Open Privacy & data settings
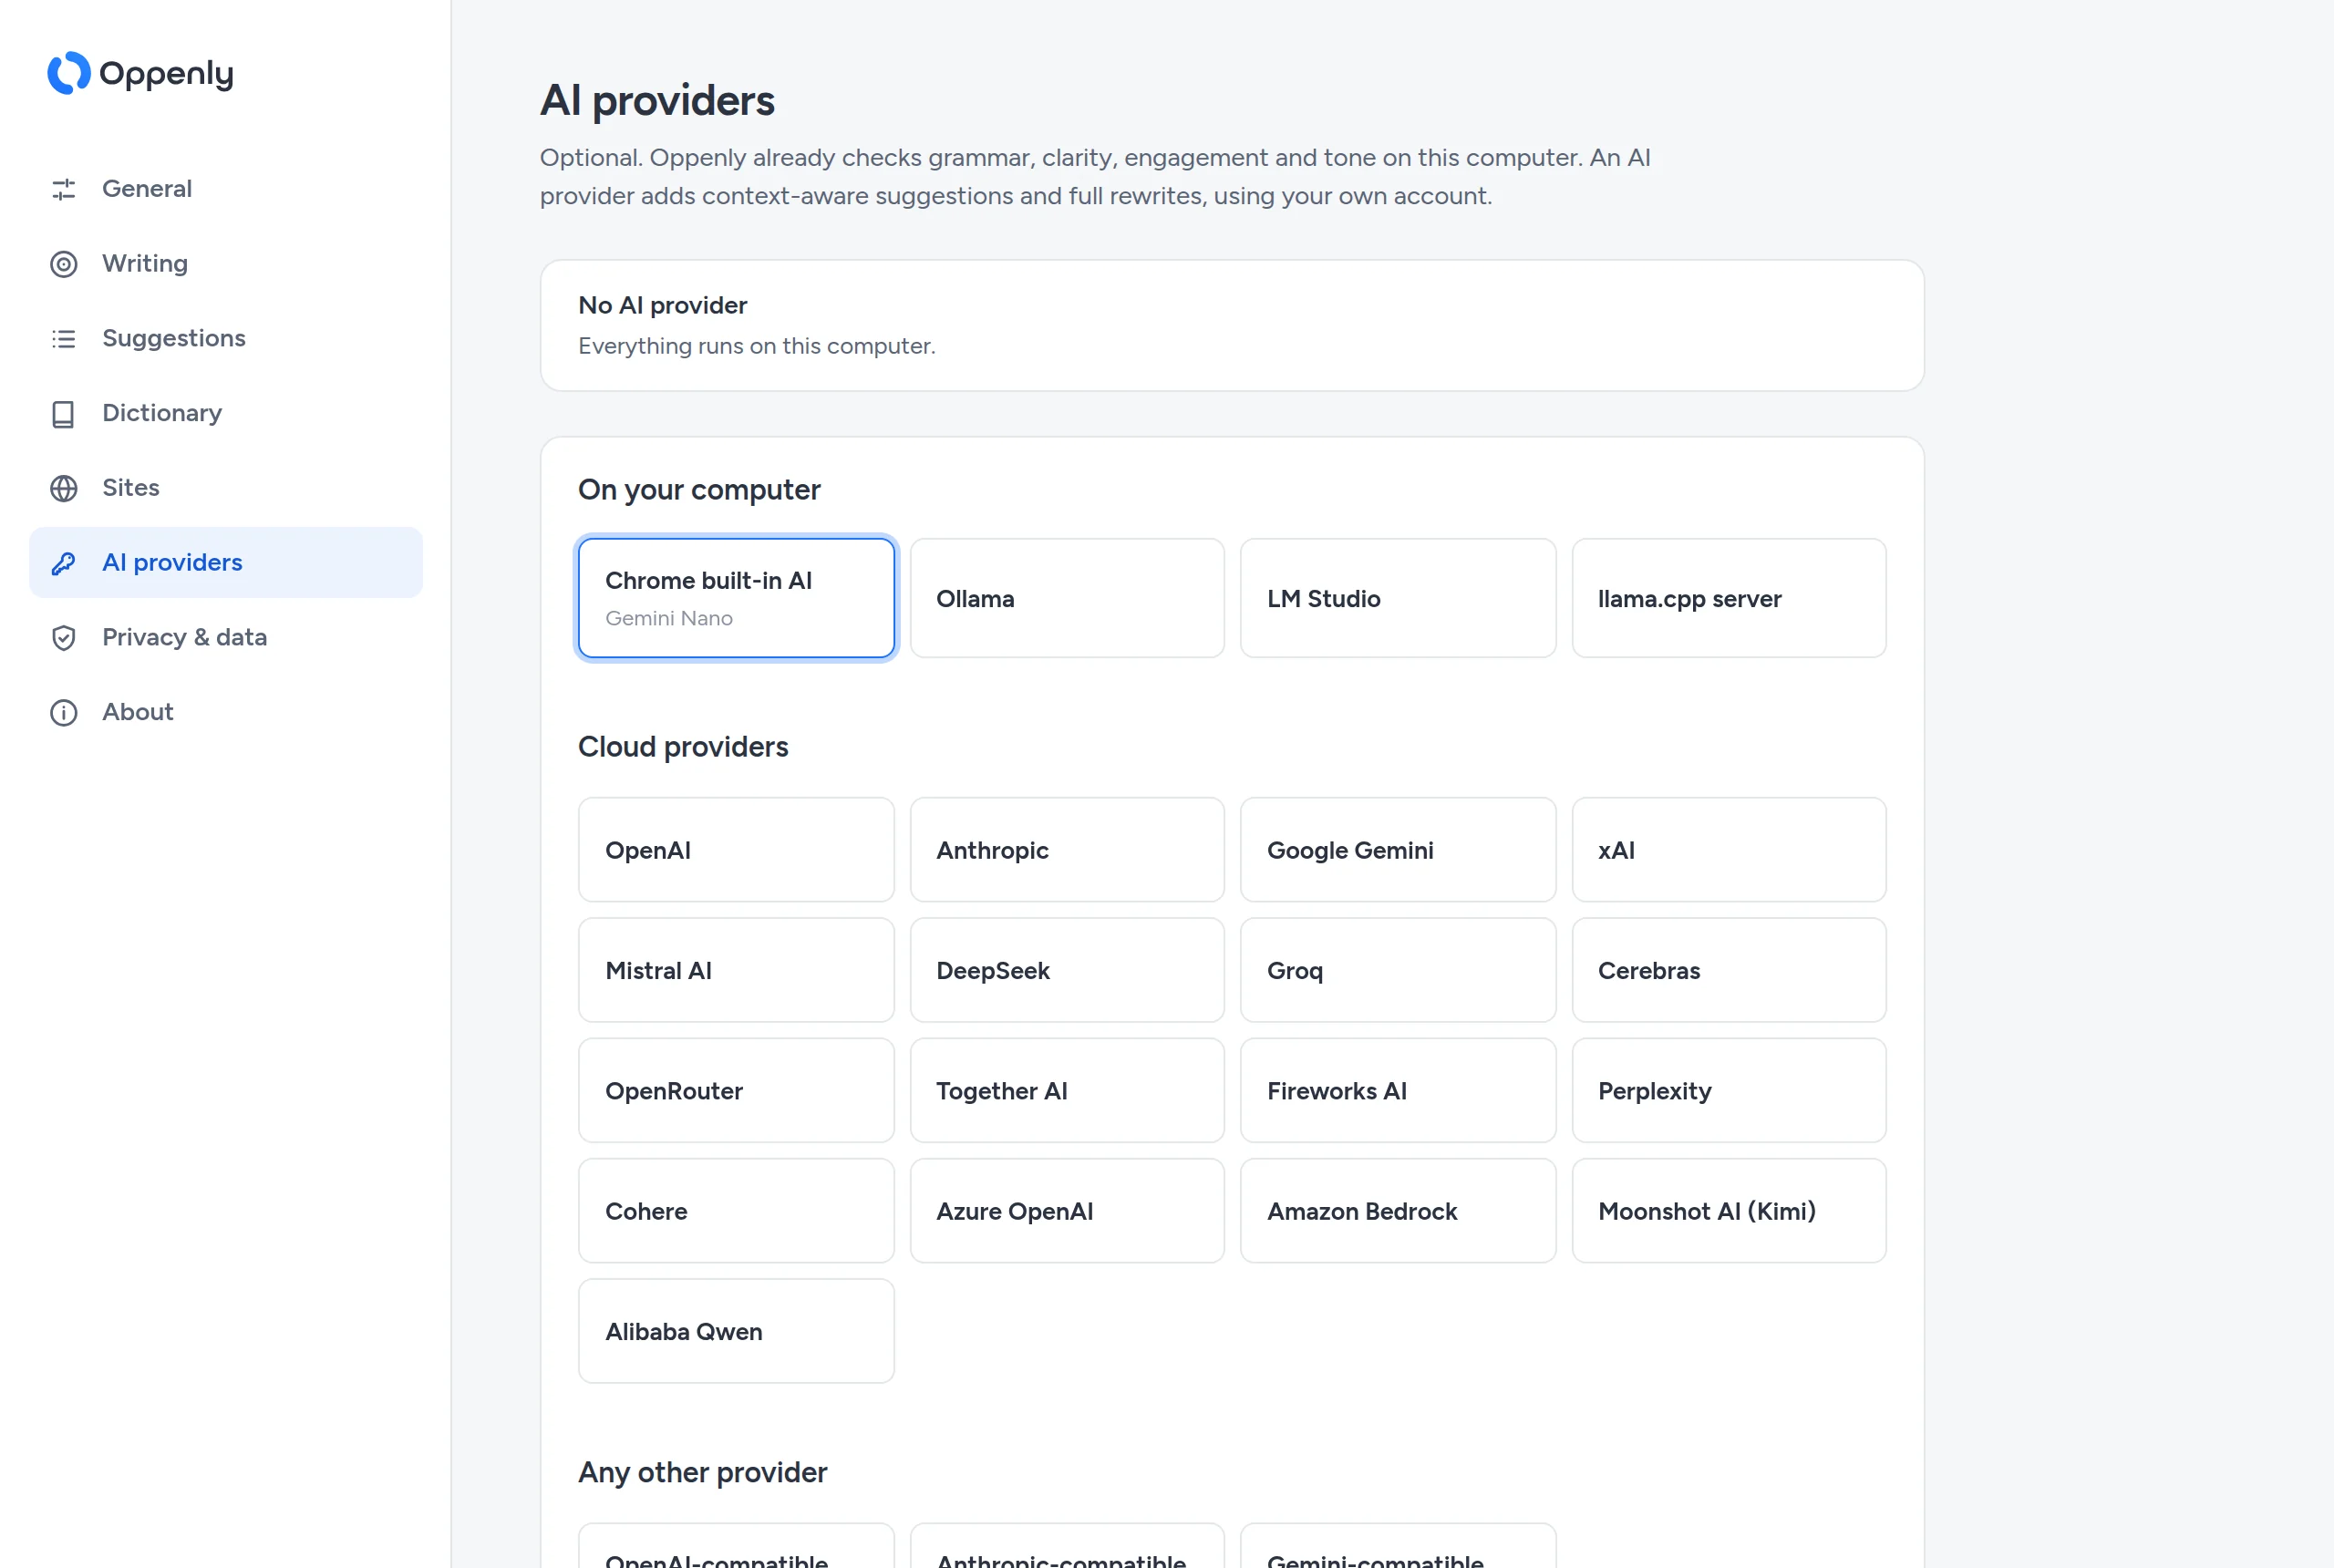This screenshot has width=2334, height=1568. [226, 638]
